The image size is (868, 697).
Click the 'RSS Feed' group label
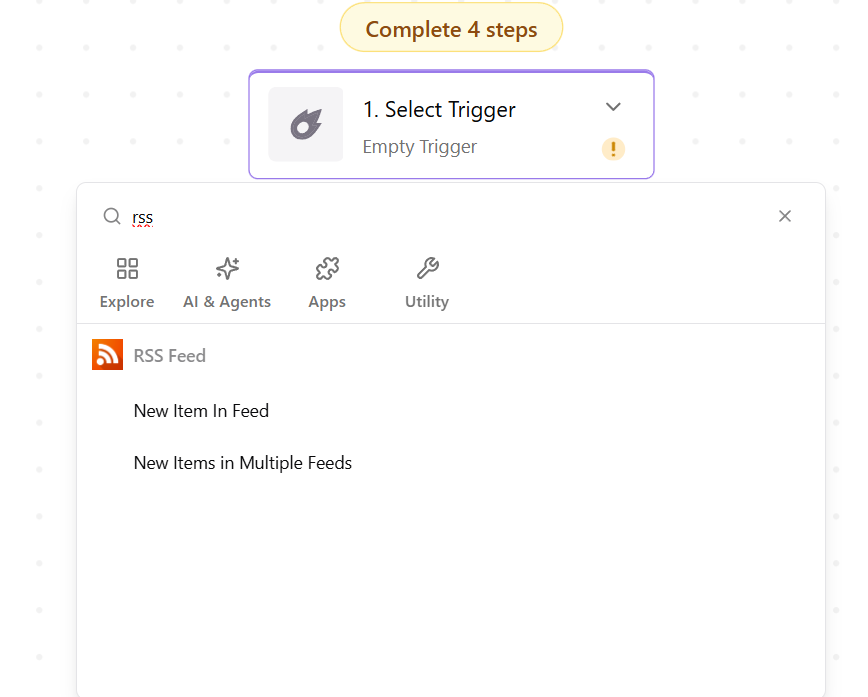point(170,355)
